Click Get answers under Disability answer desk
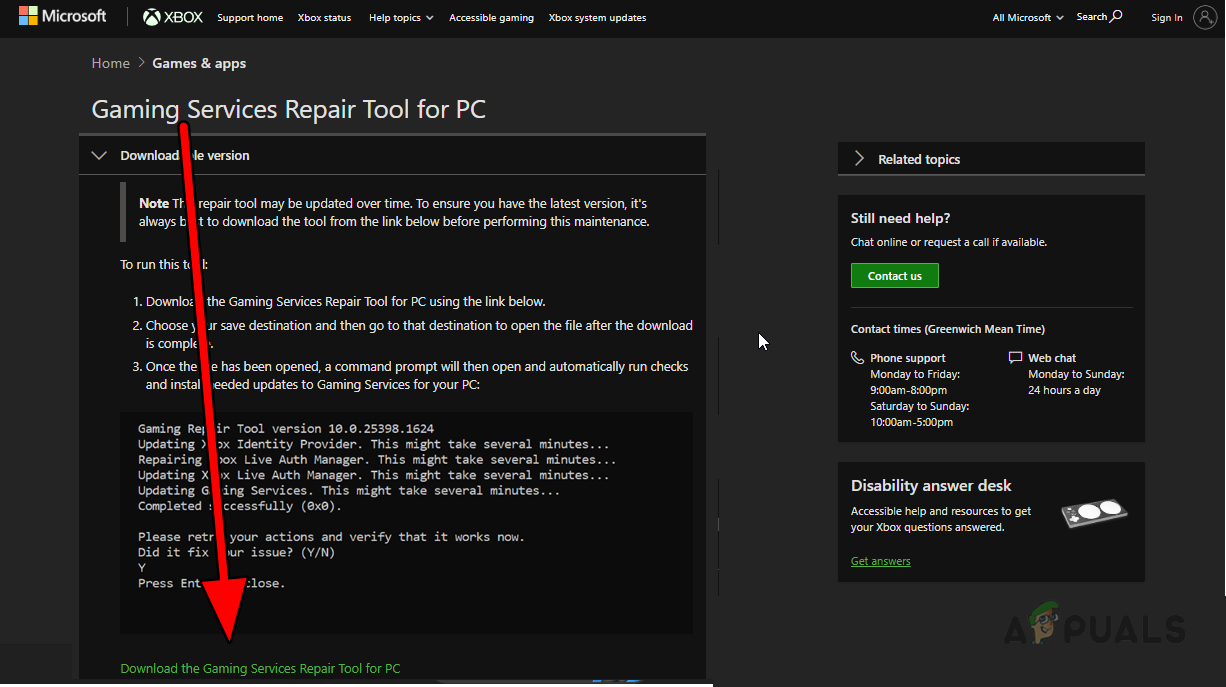 click(x=880, y=561)
